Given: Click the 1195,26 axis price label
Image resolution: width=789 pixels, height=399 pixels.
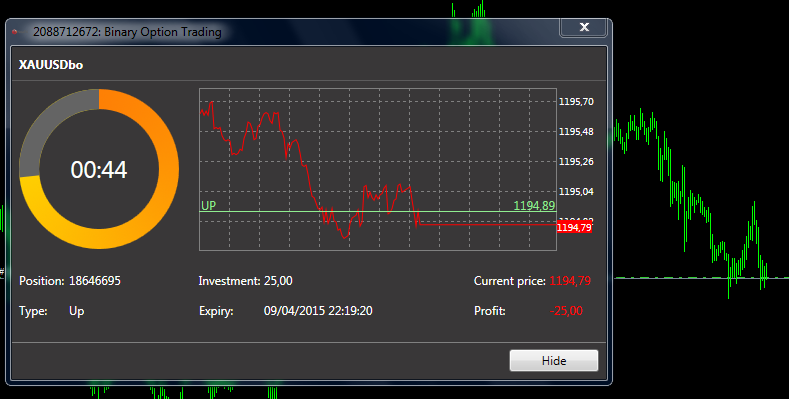Looking at the screenshot, I should click(576, 162).
